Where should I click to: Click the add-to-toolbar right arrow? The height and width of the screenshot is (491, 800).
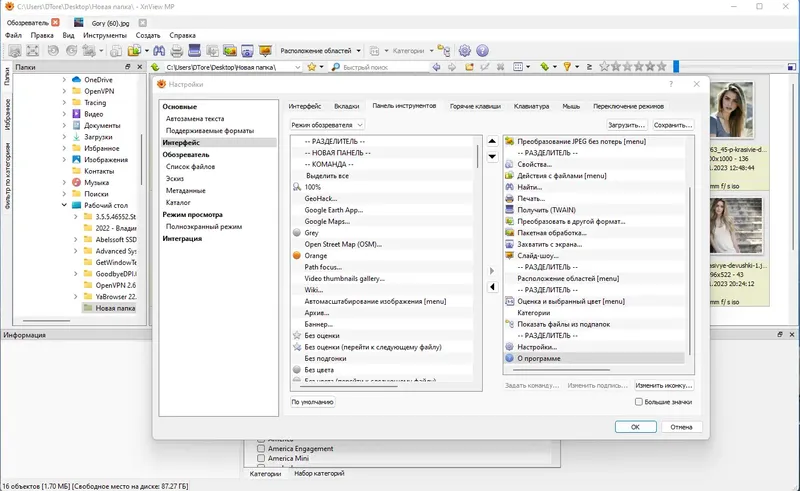491,271
